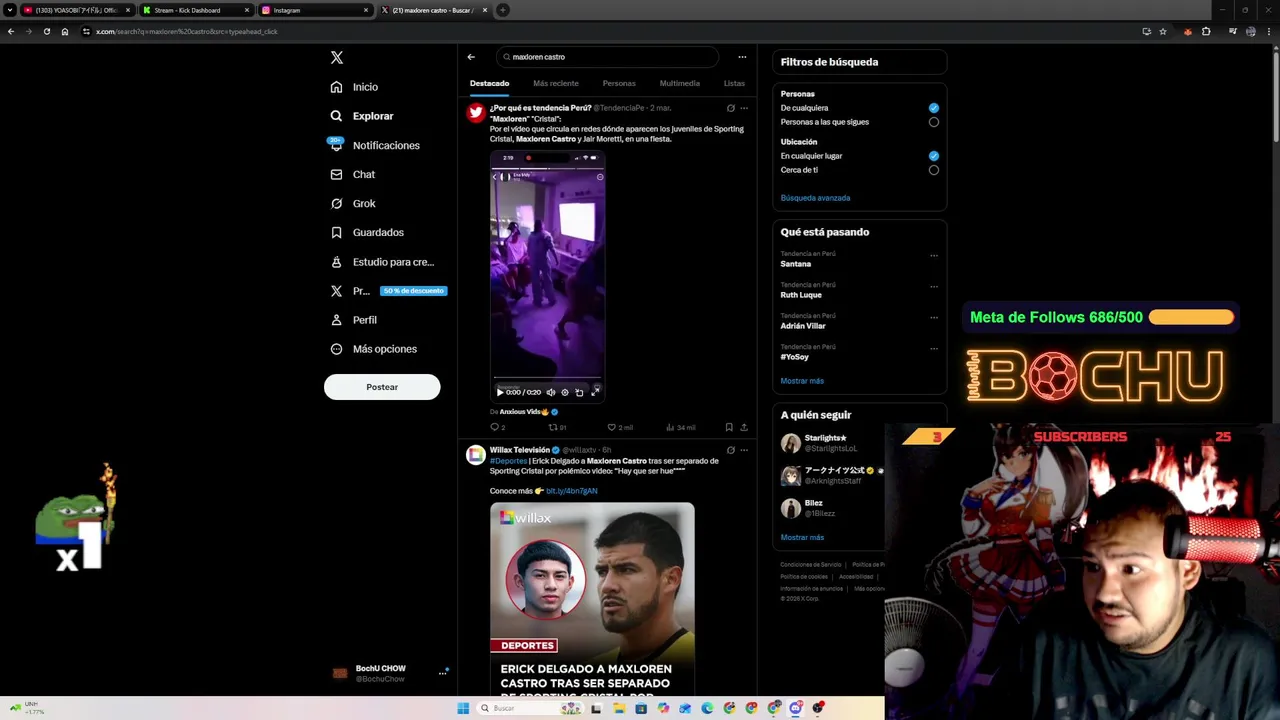This screenshot has width=1280, height=720.
Task: Open Microsoft Edge from the taskbar
Action: 707,708
